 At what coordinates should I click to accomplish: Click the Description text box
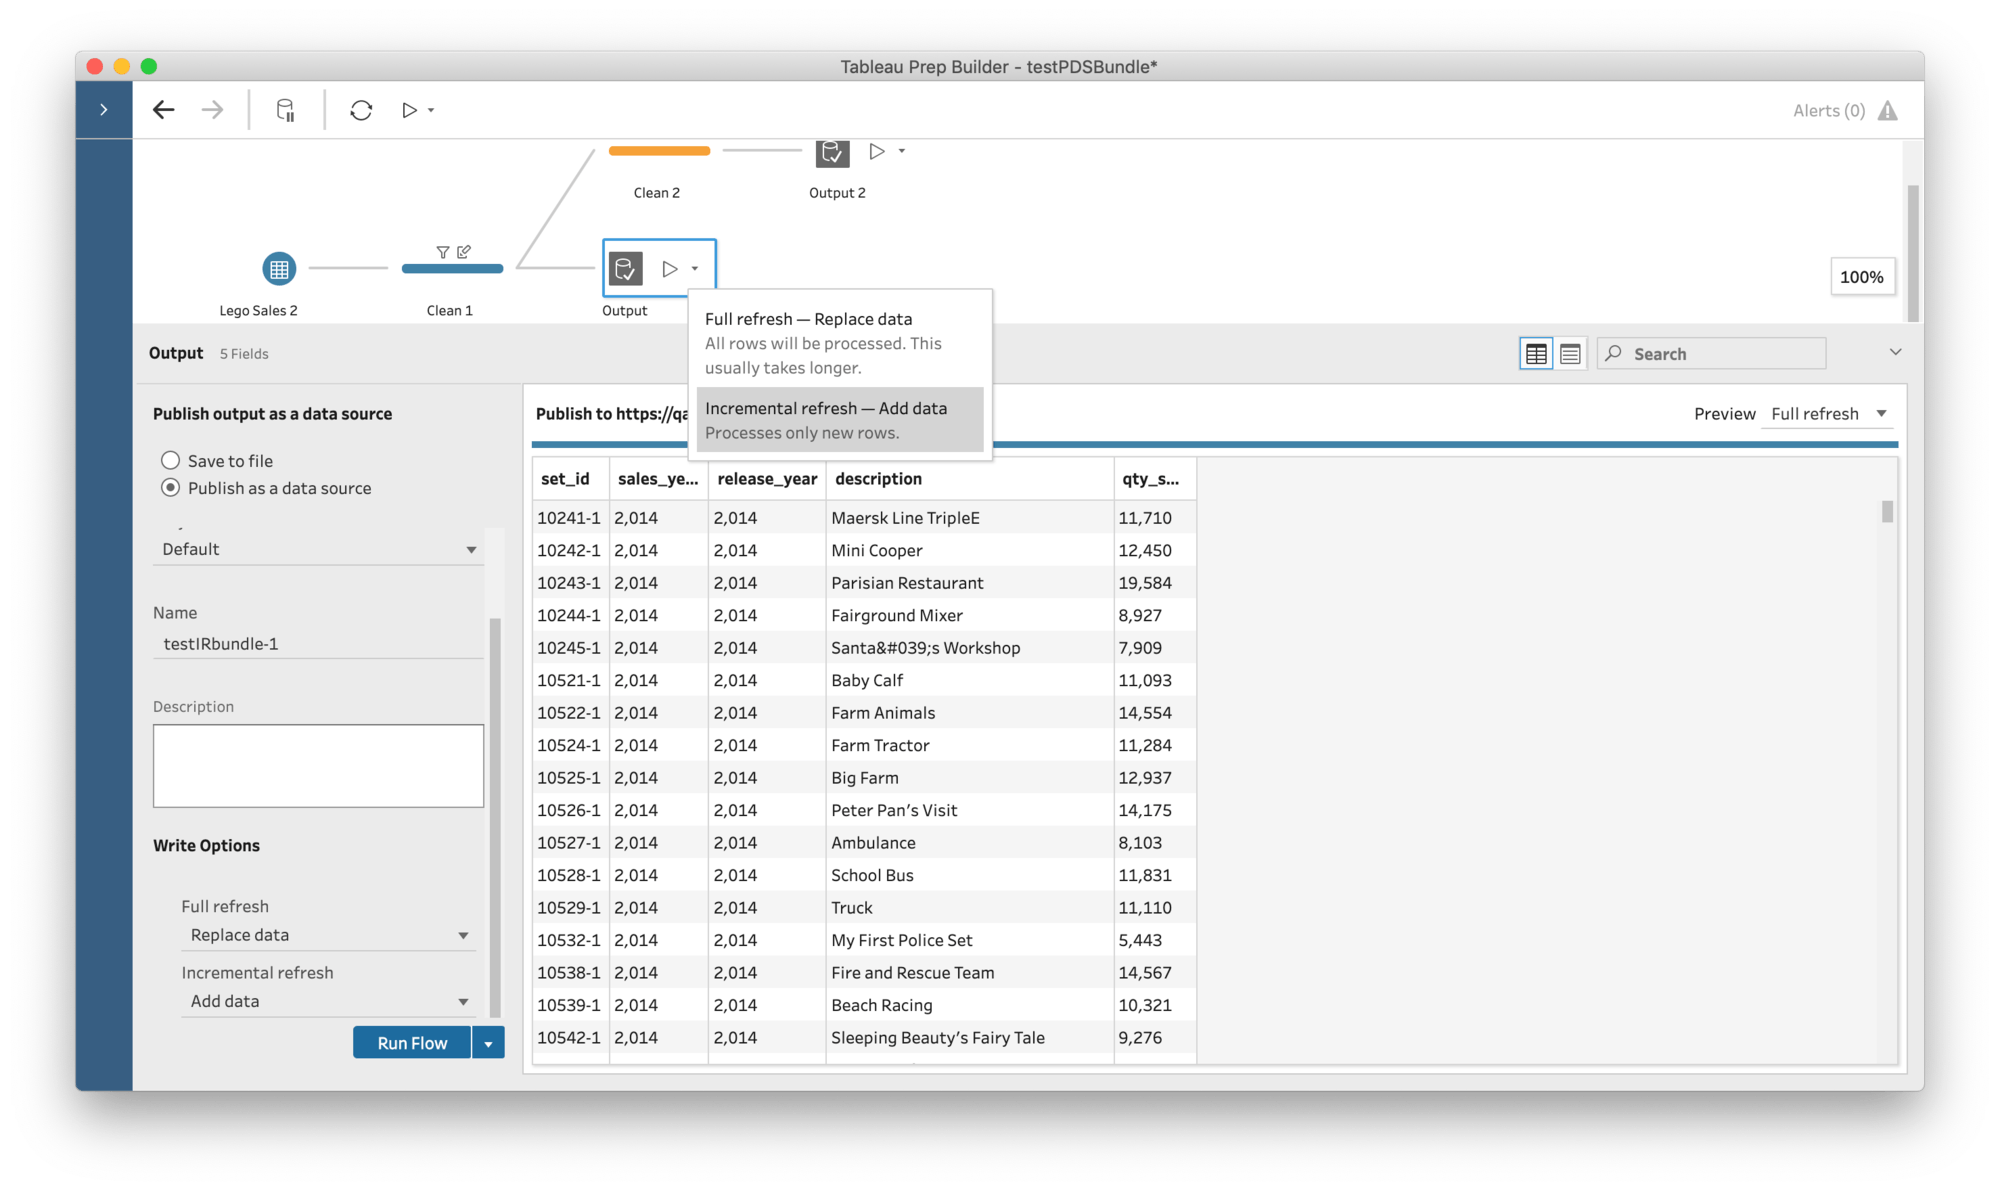[319, 765]
